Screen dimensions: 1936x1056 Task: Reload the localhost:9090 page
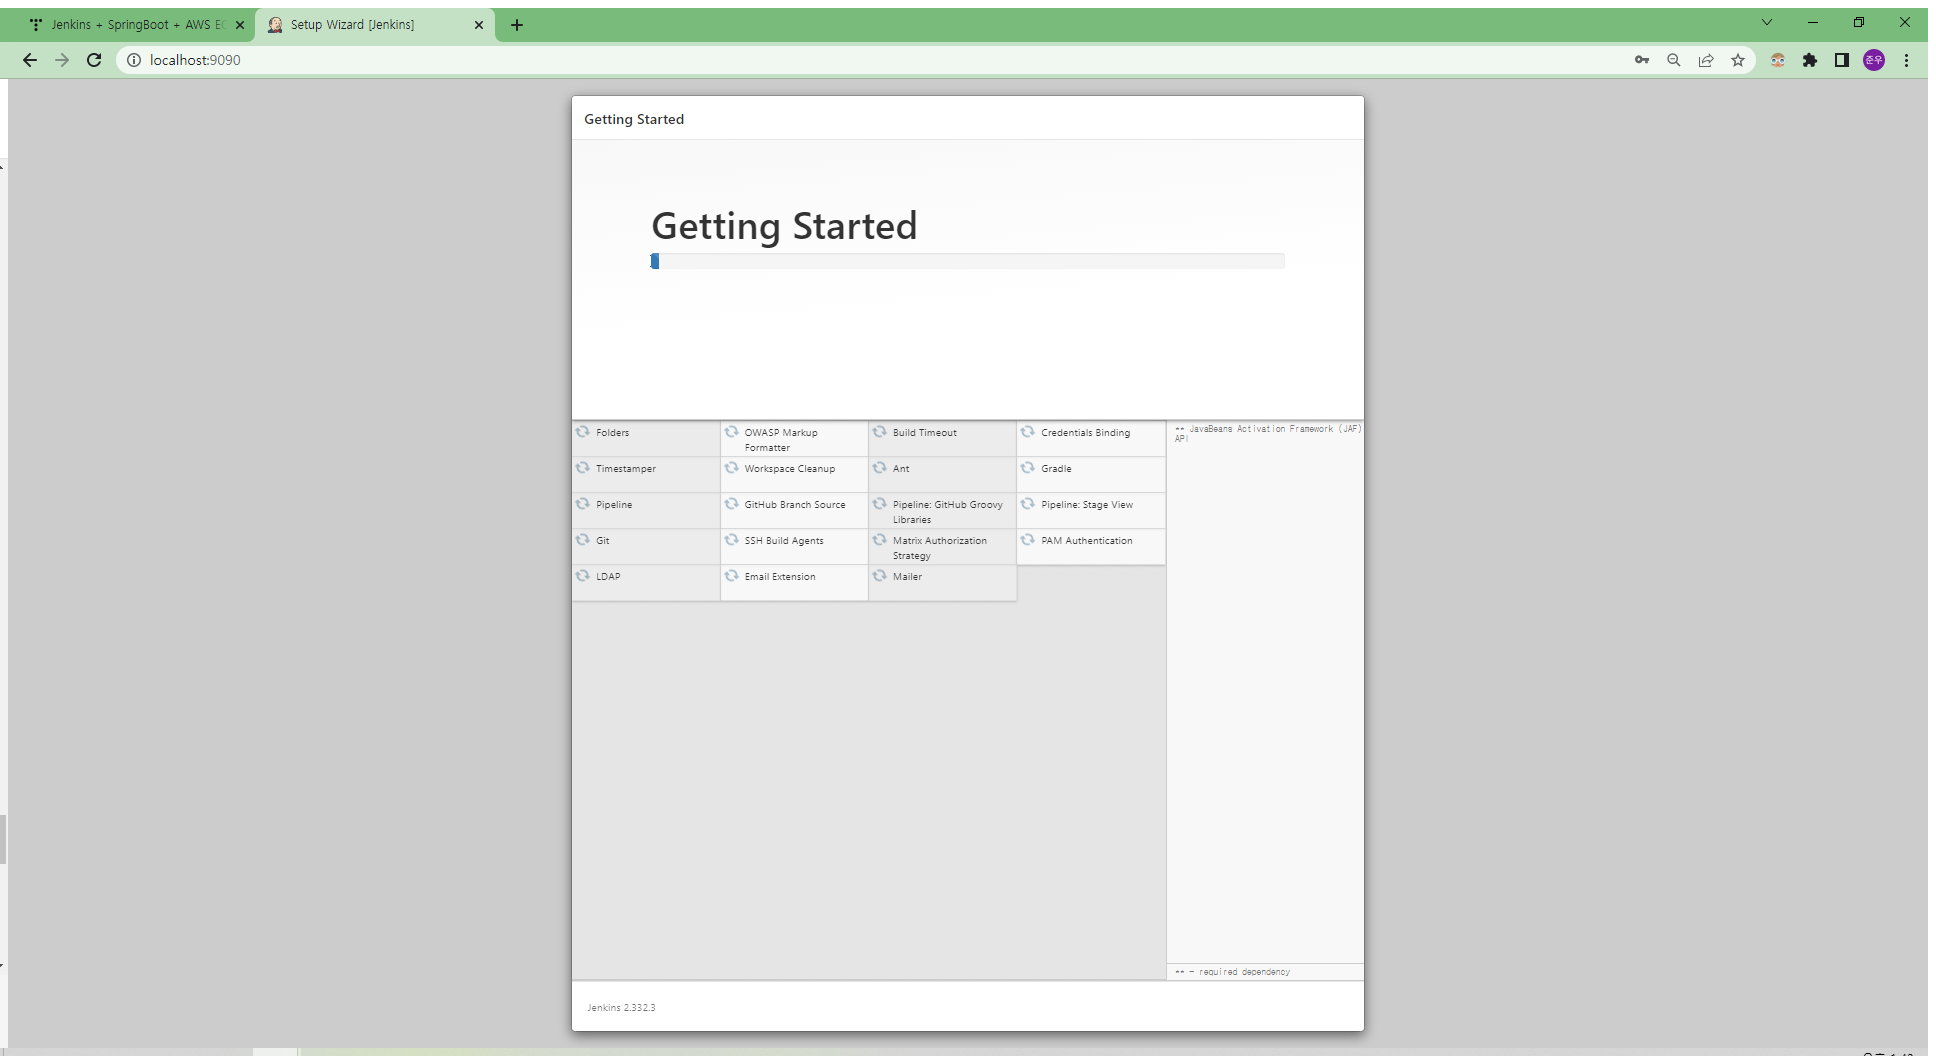click(x=94, y=60)
